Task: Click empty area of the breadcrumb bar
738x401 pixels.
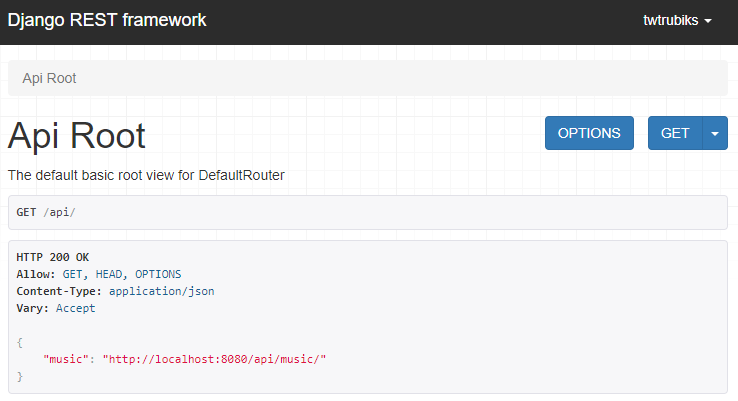Action: 400,78
